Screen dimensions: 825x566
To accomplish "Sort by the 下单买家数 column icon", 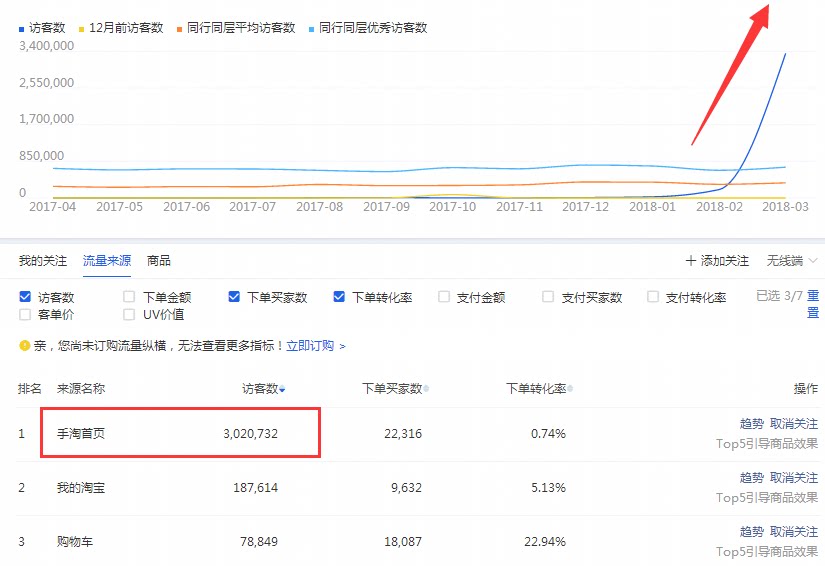I will [426, 389].
